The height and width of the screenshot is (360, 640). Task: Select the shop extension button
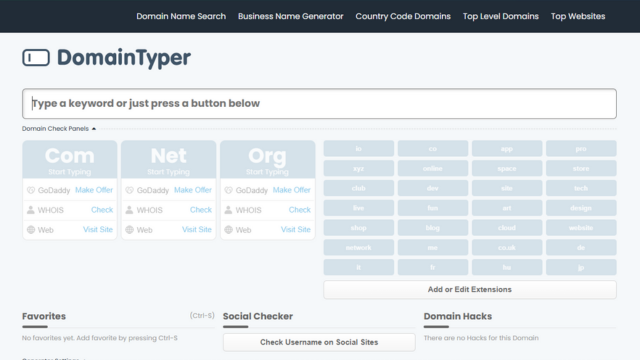point(359,228)
